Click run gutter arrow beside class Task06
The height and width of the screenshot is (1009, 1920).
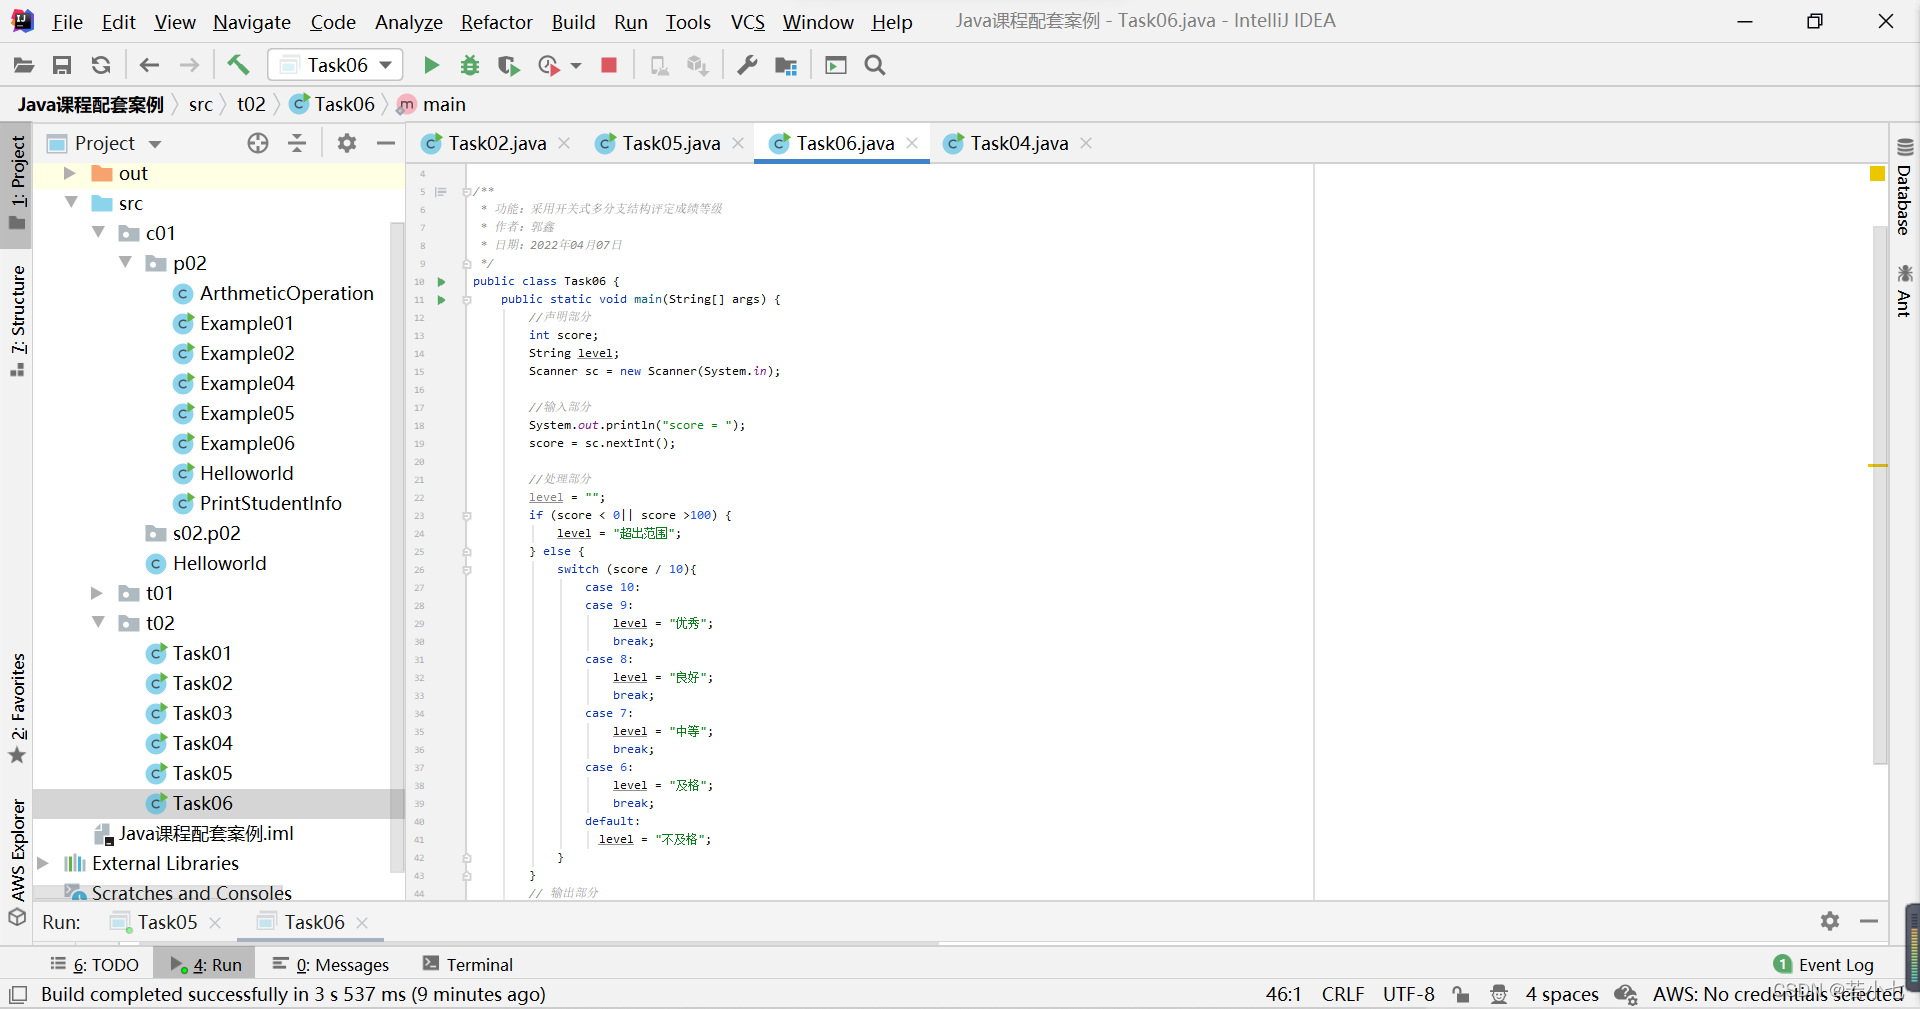click(x=441, y=282)
